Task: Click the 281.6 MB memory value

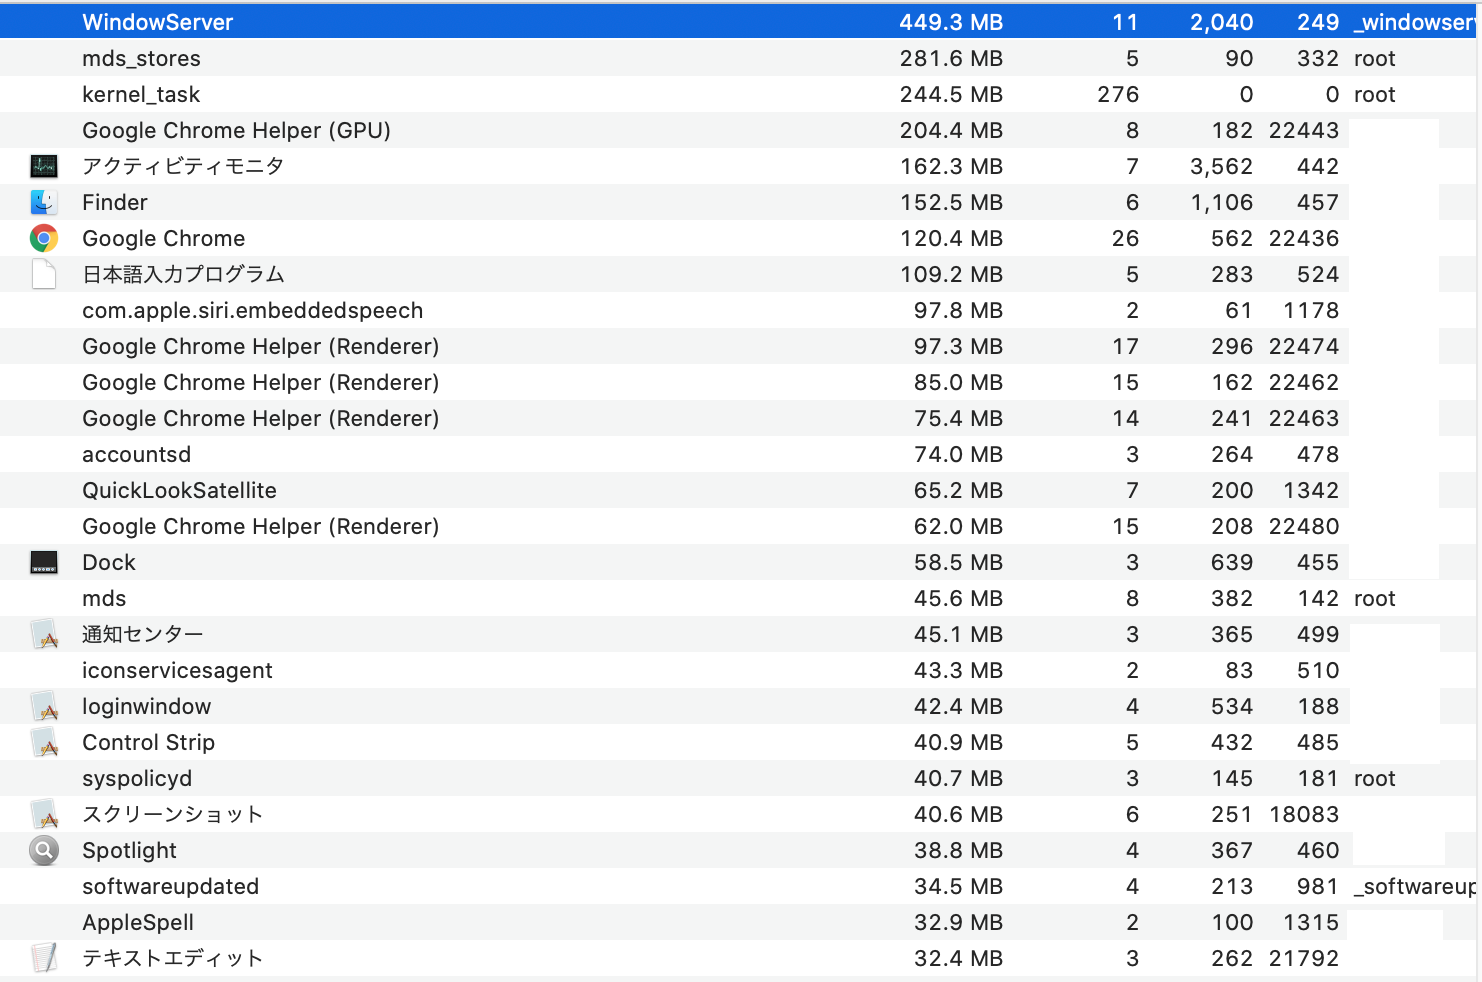Action: tap(951, 58)
